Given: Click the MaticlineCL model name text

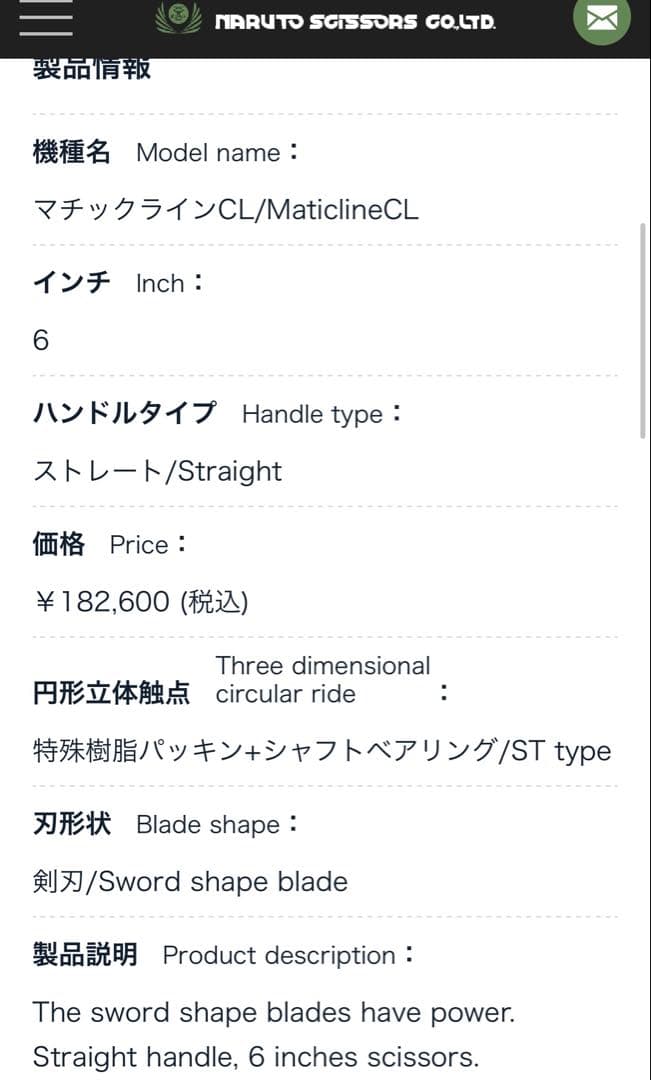Looking at the screenshot, I should [226, 211].
